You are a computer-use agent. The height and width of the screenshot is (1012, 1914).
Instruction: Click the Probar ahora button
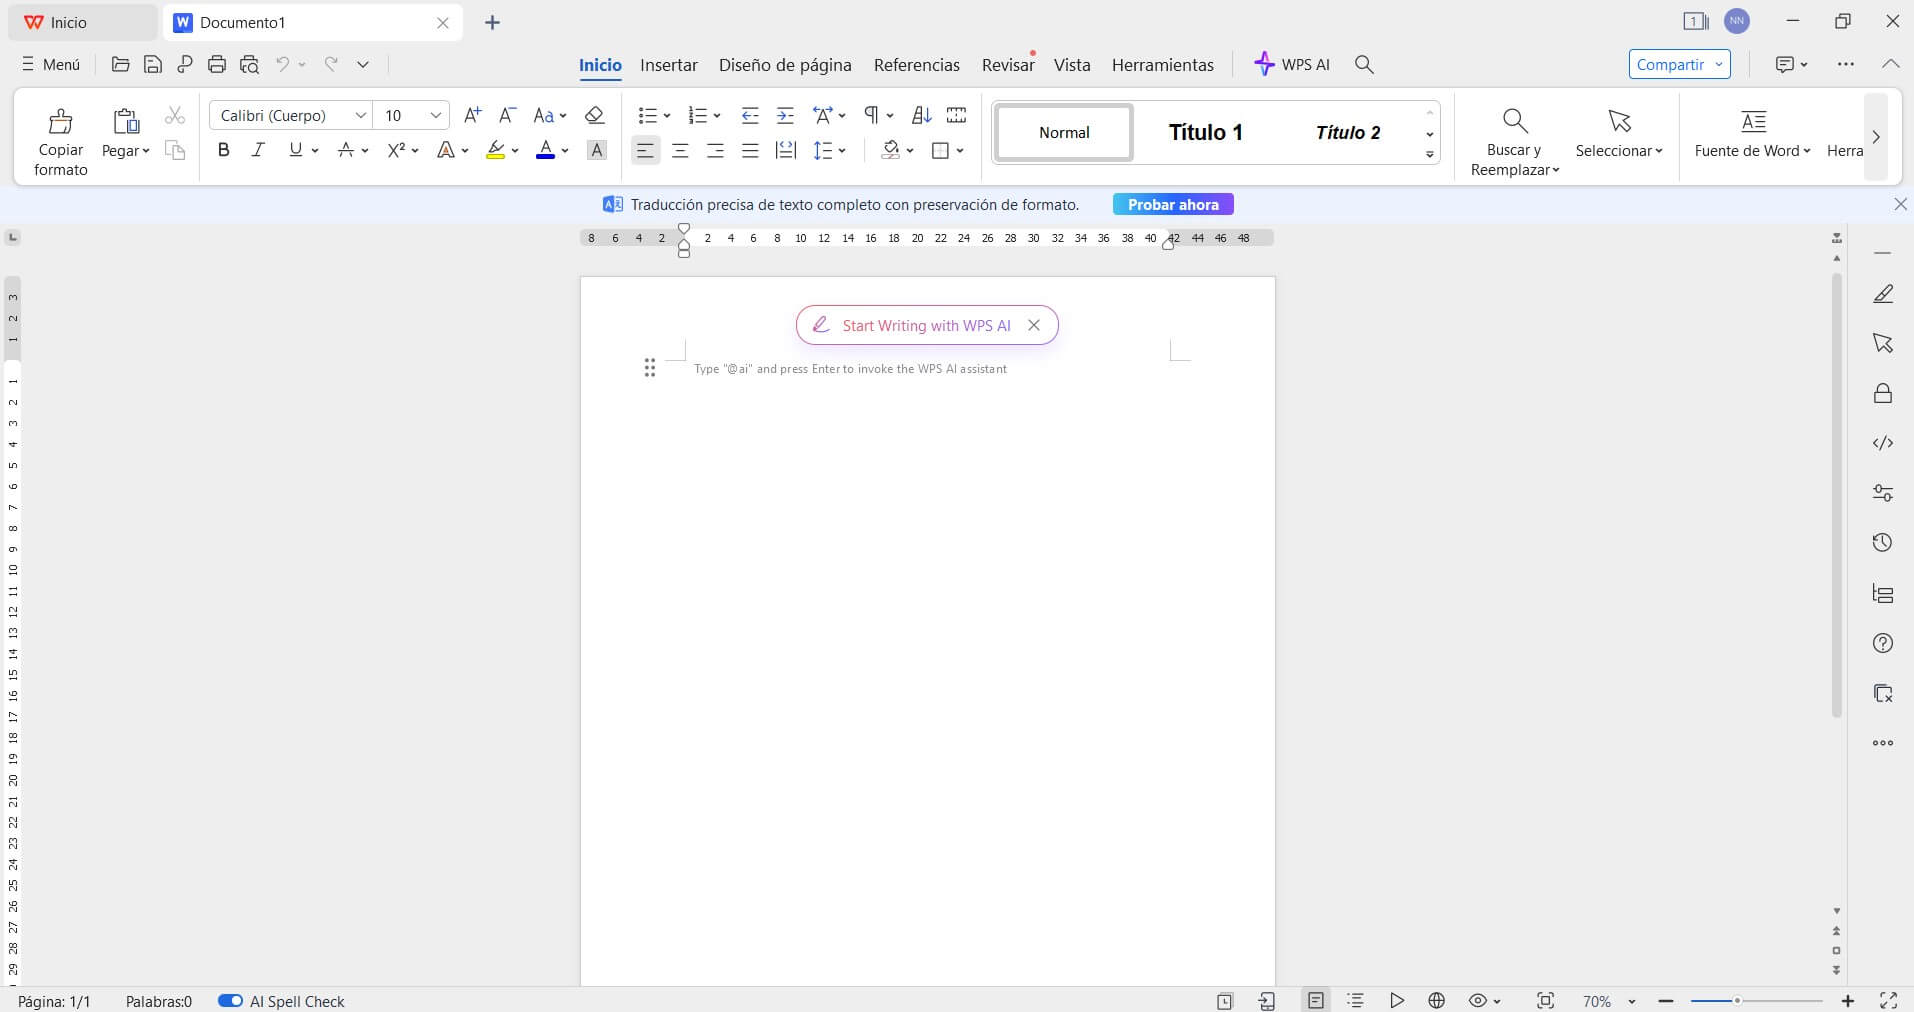click(x=1172, y=204)
